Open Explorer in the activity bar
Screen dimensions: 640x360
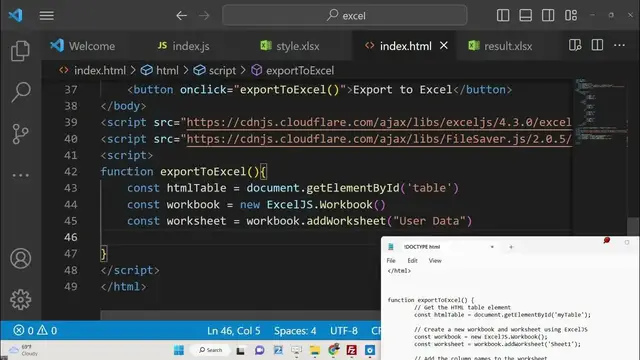(x=20, y=51)
